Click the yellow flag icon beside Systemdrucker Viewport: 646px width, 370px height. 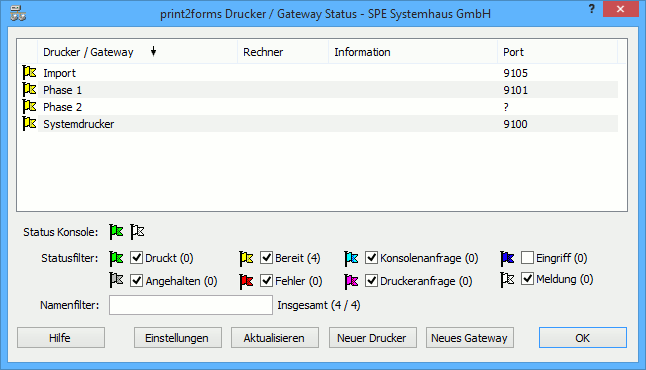coord(29,124)
